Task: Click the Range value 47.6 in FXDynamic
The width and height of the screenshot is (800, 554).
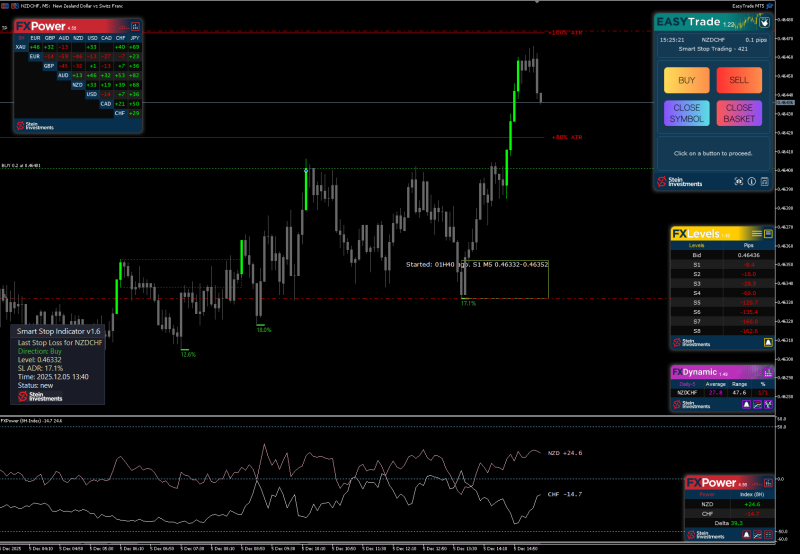Action: [x=739, y=393]
